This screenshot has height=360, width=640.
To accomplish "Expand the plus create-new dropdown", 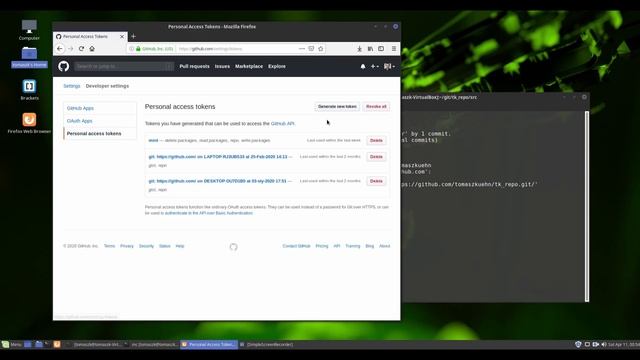I will 375,66.
